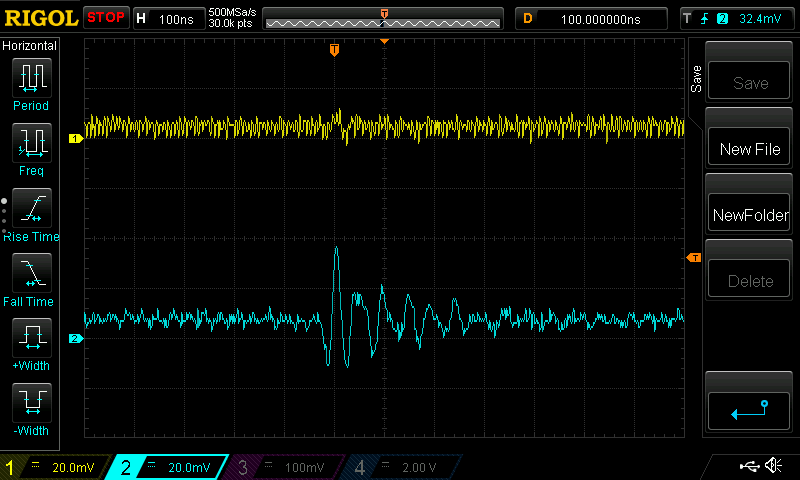Click the Horizontal menu title
The image size is (800, 480).
[x=30, y=46]
